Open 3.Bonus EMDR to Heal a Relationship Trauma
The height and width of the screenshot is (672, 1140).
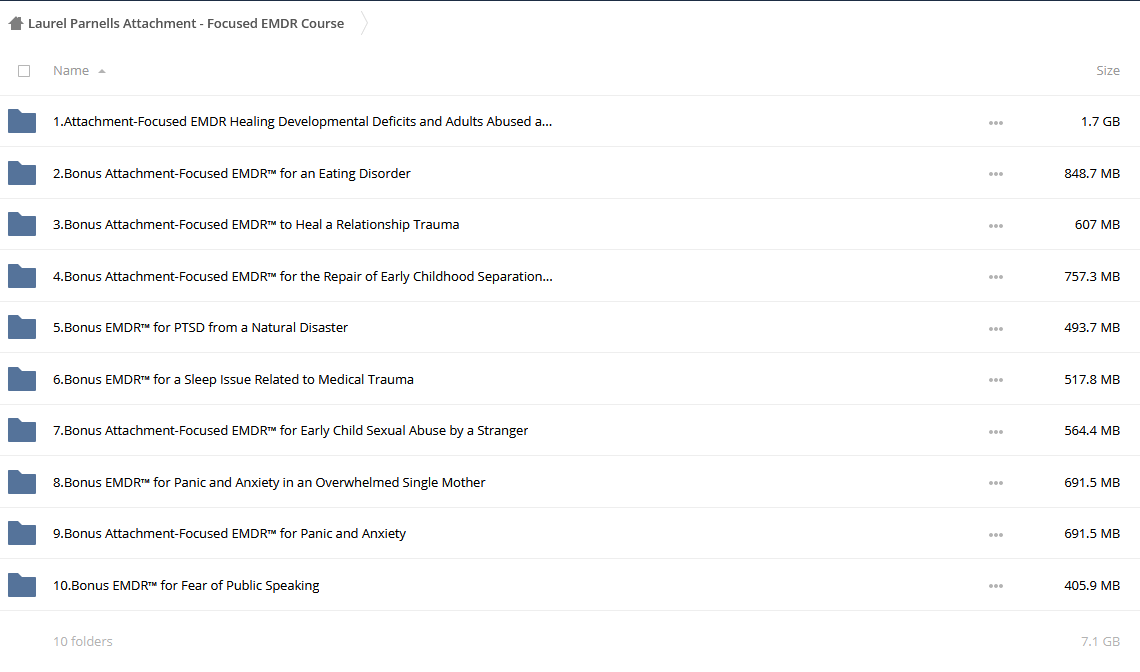click(x=256, y=225)
